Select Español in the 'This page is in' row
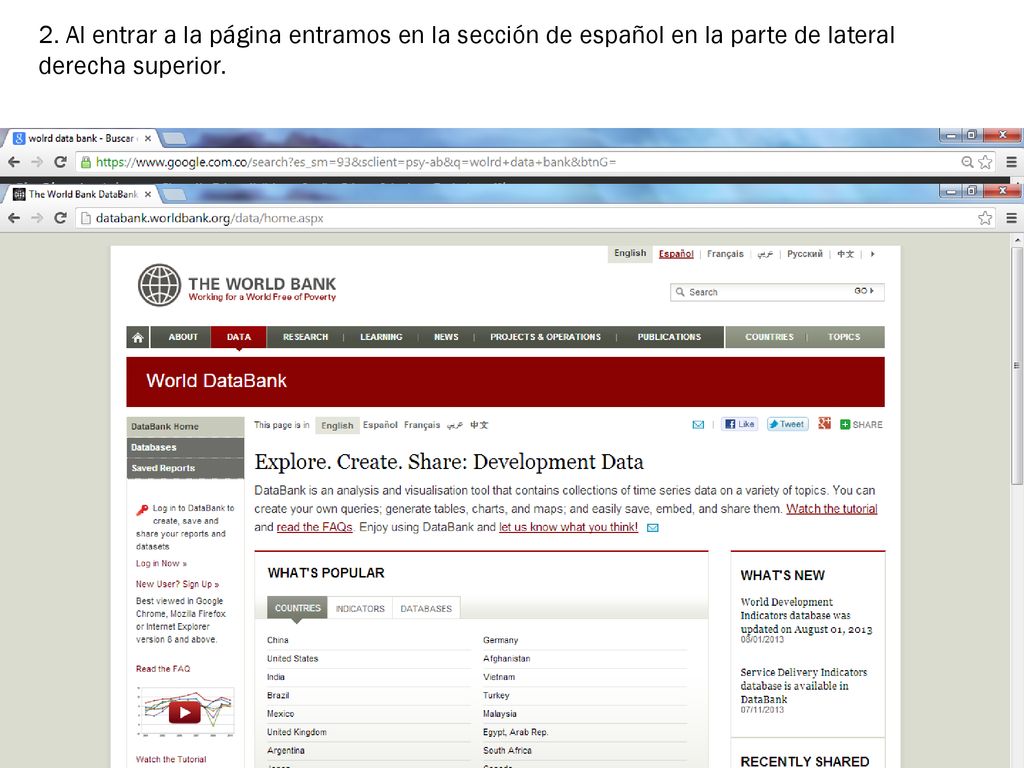The width and height of the screenshot is (1024, 768). pyautogui.click(x=380, y=424)
